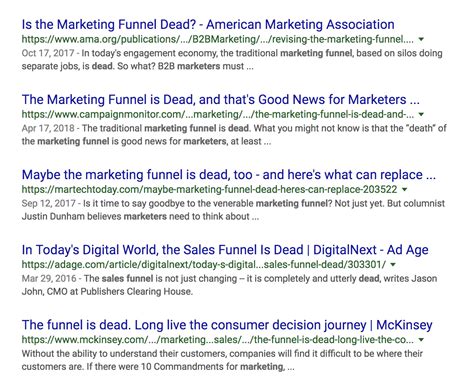The height and width of the screenshot is (385, 474).
Task: Click the Mar 29, 2016 Jason John snippet
Action: 229,285
